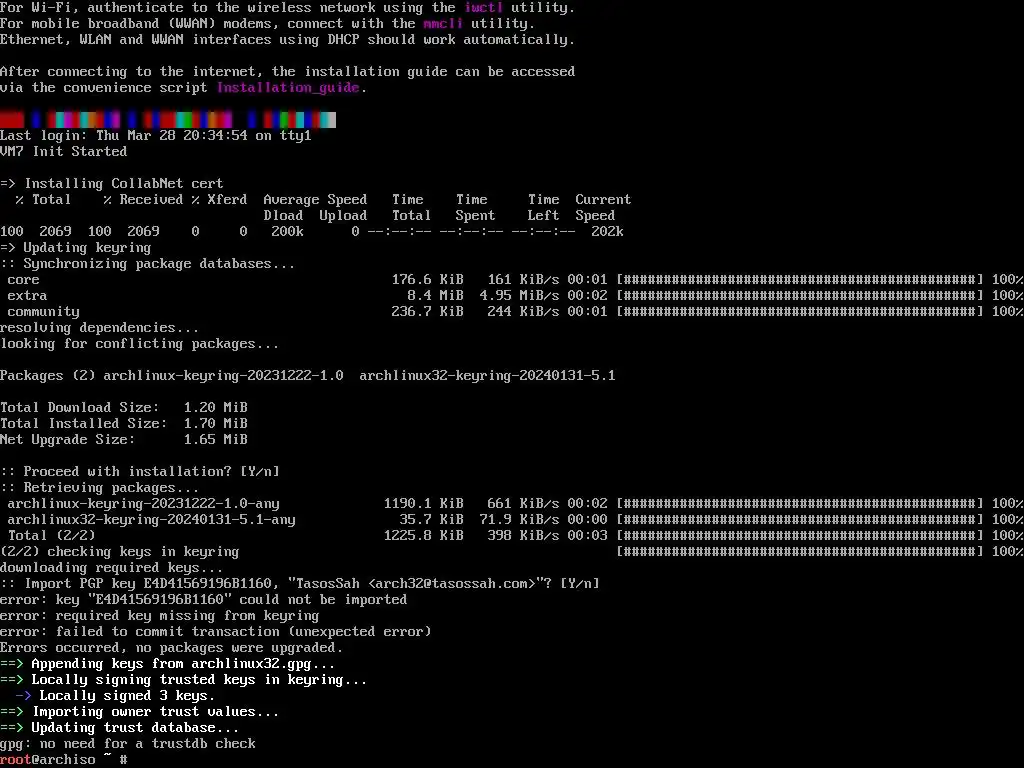
Task: Click 'looking for conflicting packages...' line
Action: (x=139, y=344)
